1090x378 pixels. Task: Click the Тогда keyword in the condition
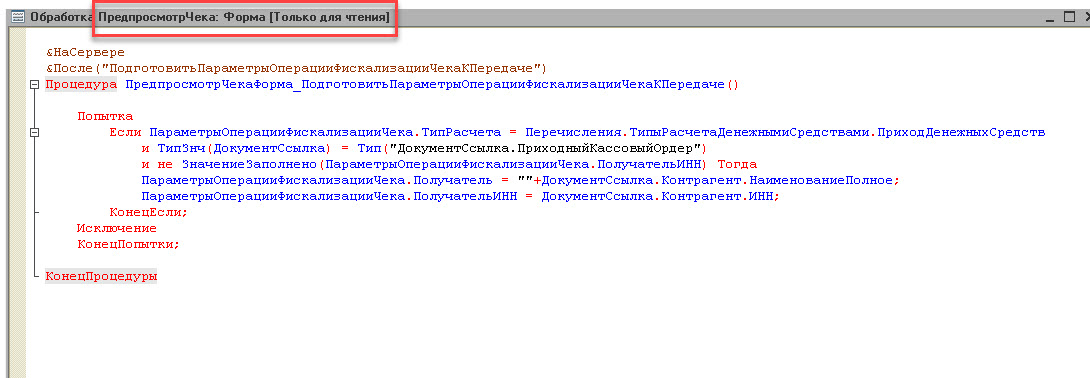737,165
